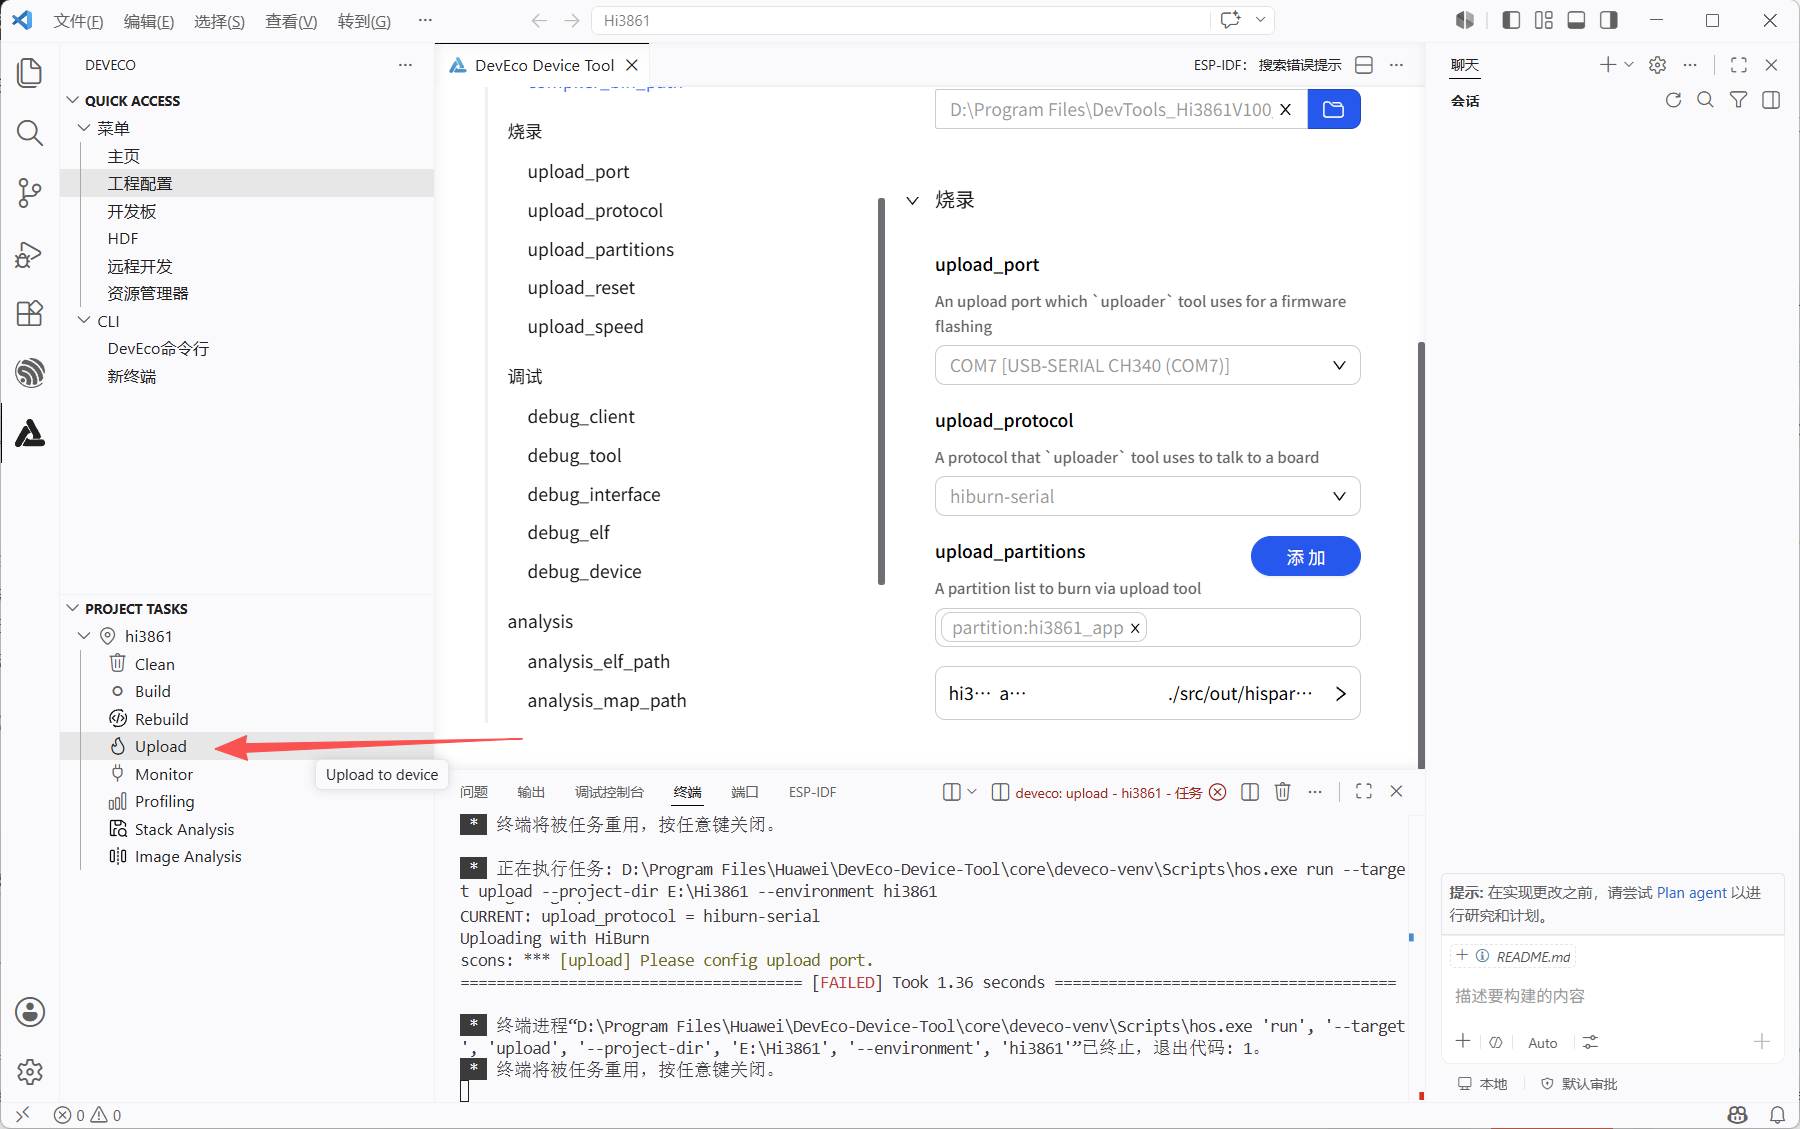
Task: Run the Upload task for hi3861
Action: [161, 746]
